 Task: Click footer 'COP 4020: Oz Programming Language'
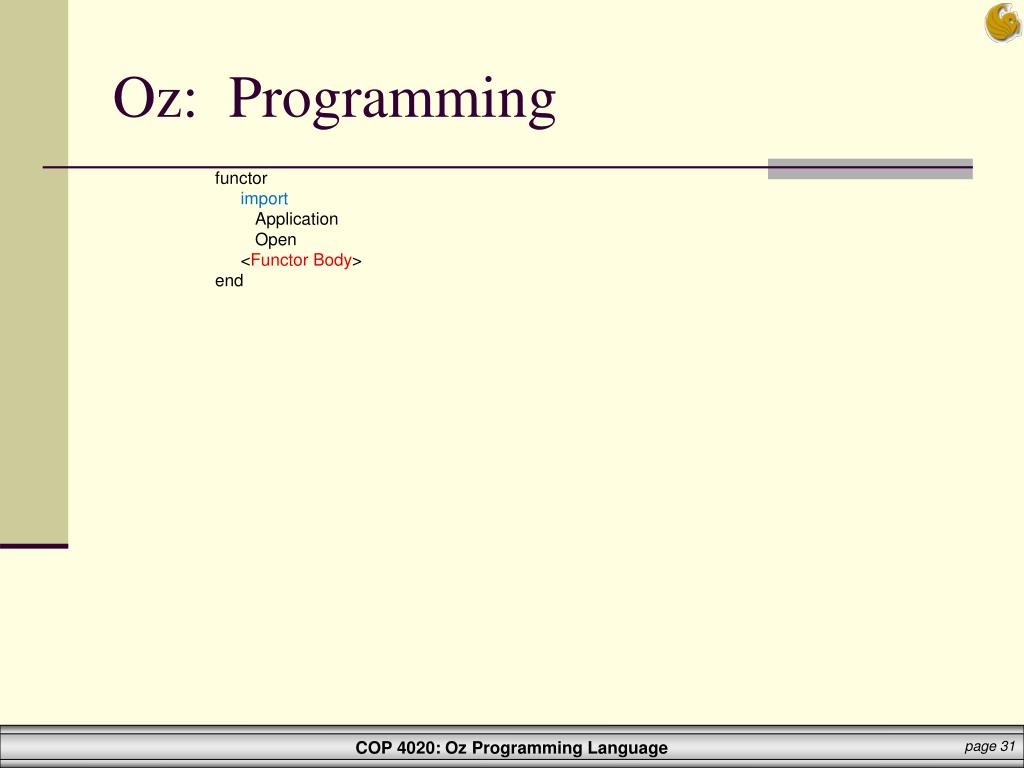[x=511, y=748]
